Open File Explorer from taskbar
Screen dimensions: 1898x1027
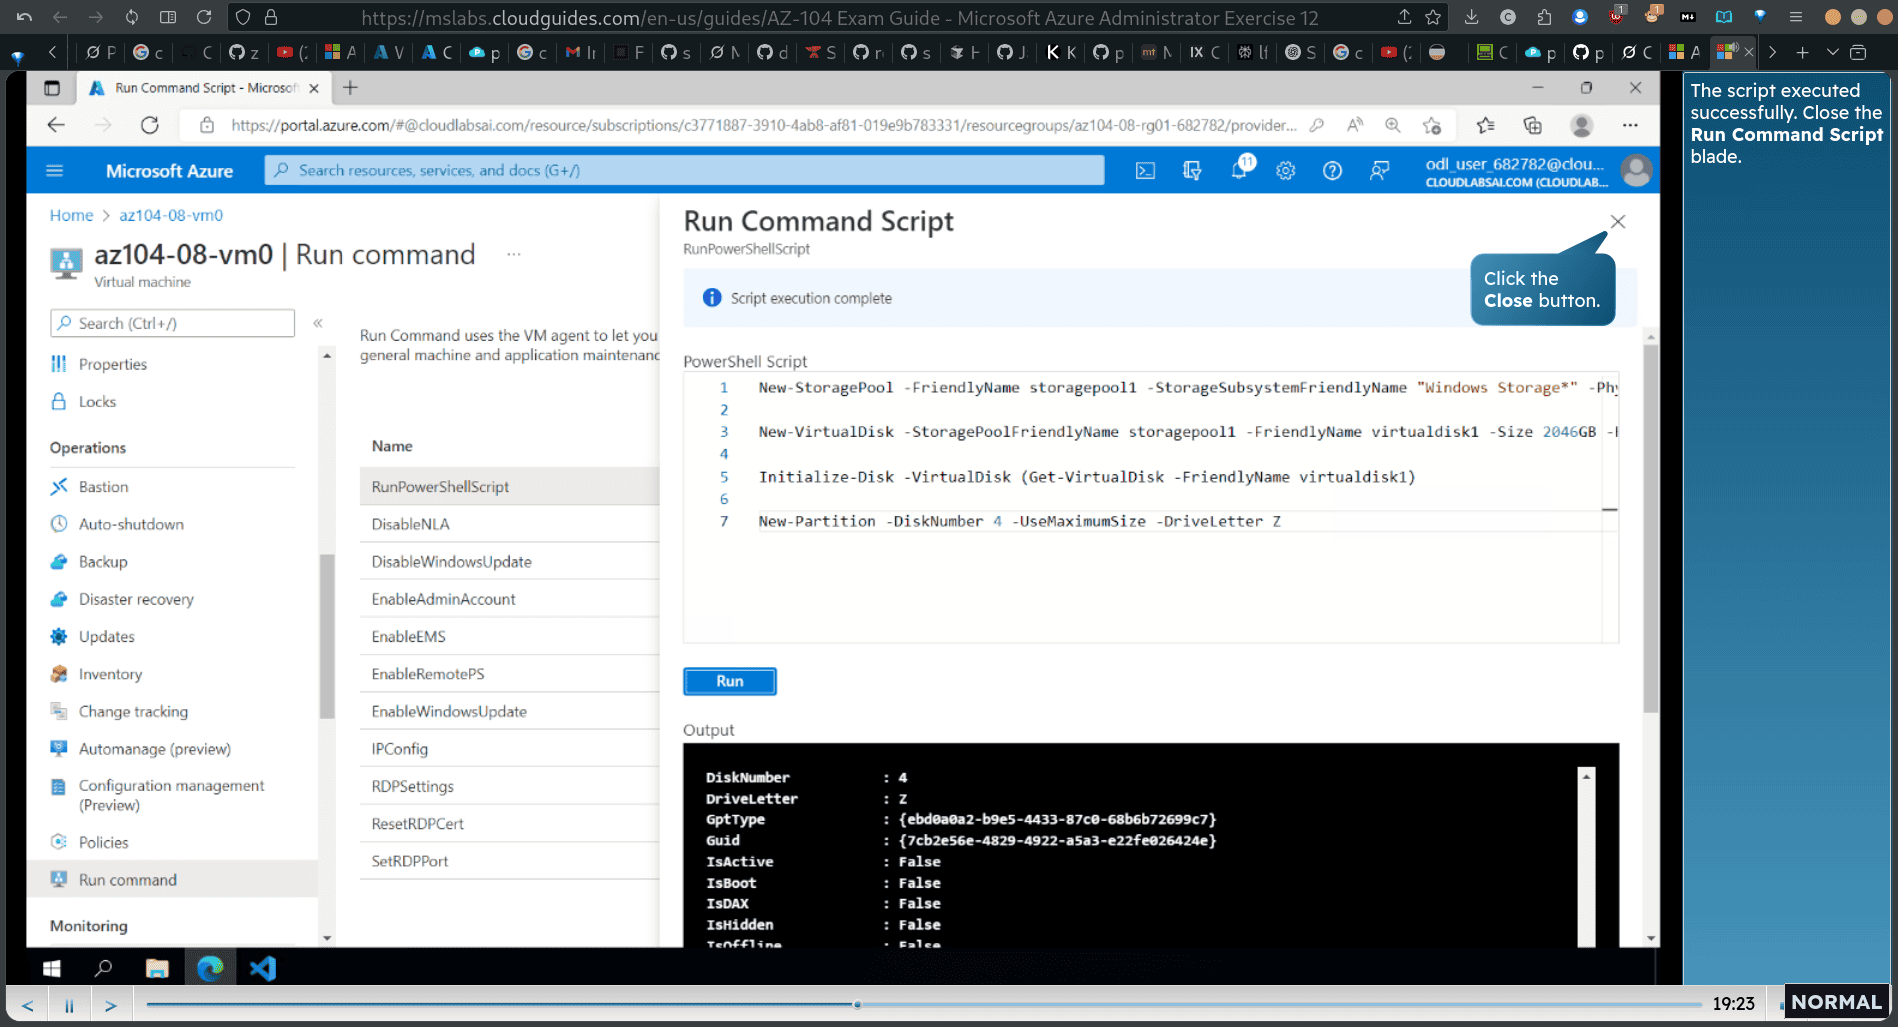point(157,968)
